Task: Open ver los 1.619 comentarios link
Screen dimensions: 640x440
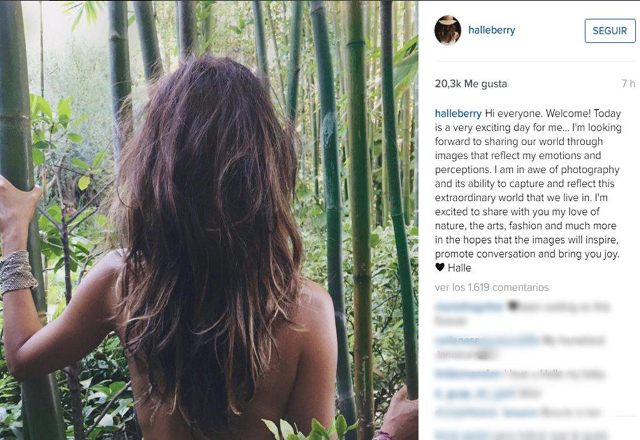Action: point(491,287)
